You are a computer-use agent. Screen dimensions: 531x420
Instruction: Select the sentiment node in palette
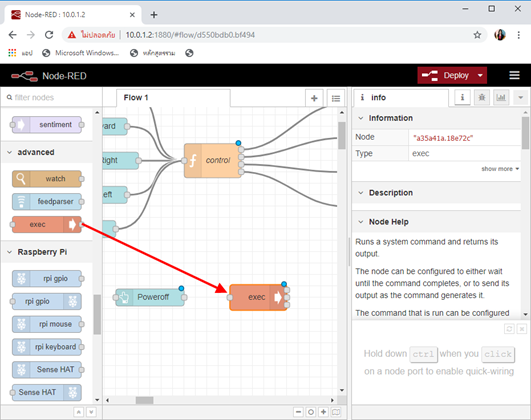[47, 125]
